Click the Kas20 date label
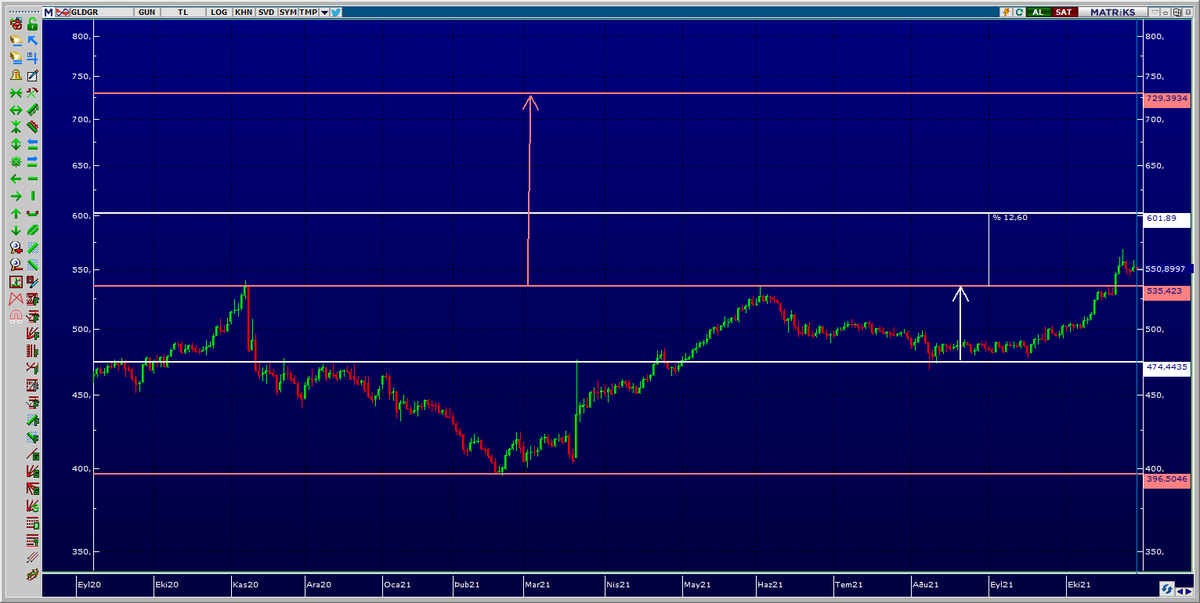This screenshot has height=603, width=1200. (x=245, y=584)
